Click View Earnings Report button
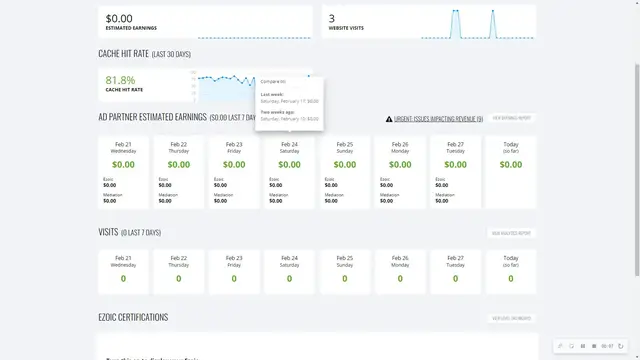Viewport: 640px width, 360px height. tap(511, 118)
